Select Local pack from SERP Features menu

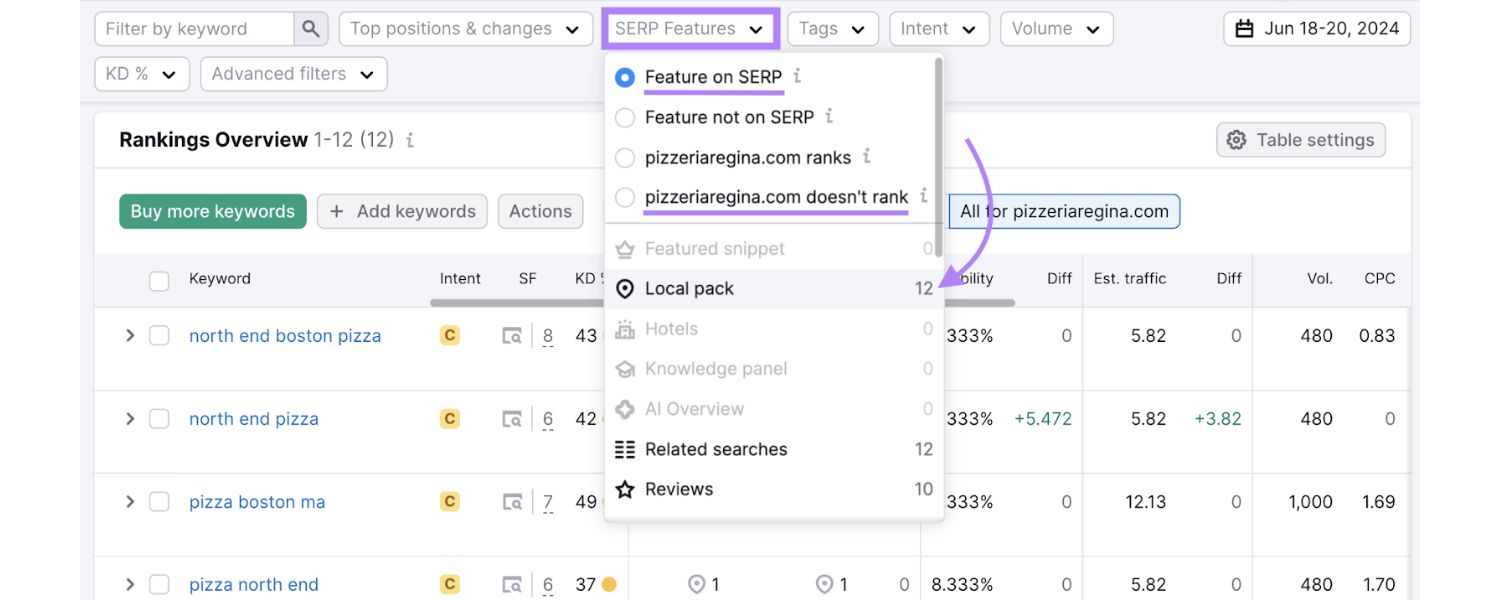[x=690, y=288]
